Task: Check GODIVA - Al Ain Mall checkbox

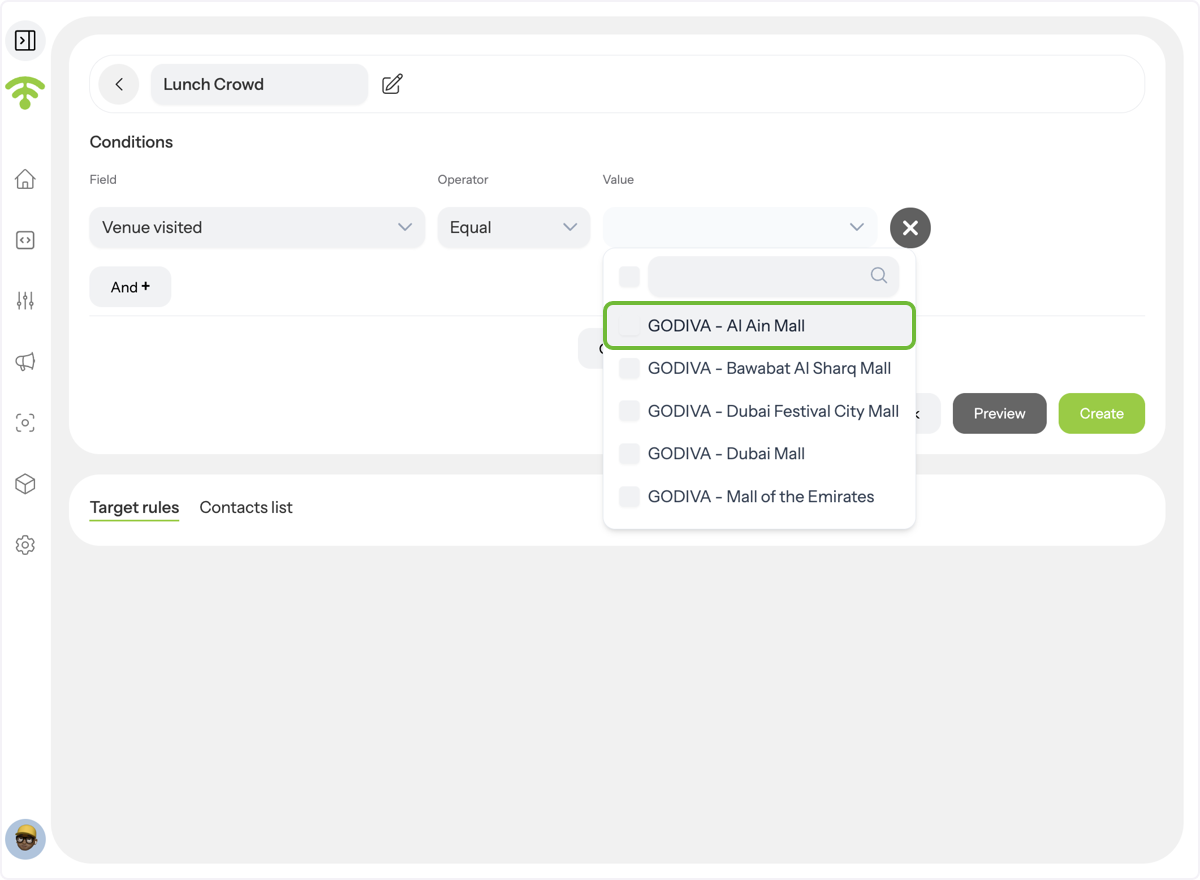Action: (629, 326)
